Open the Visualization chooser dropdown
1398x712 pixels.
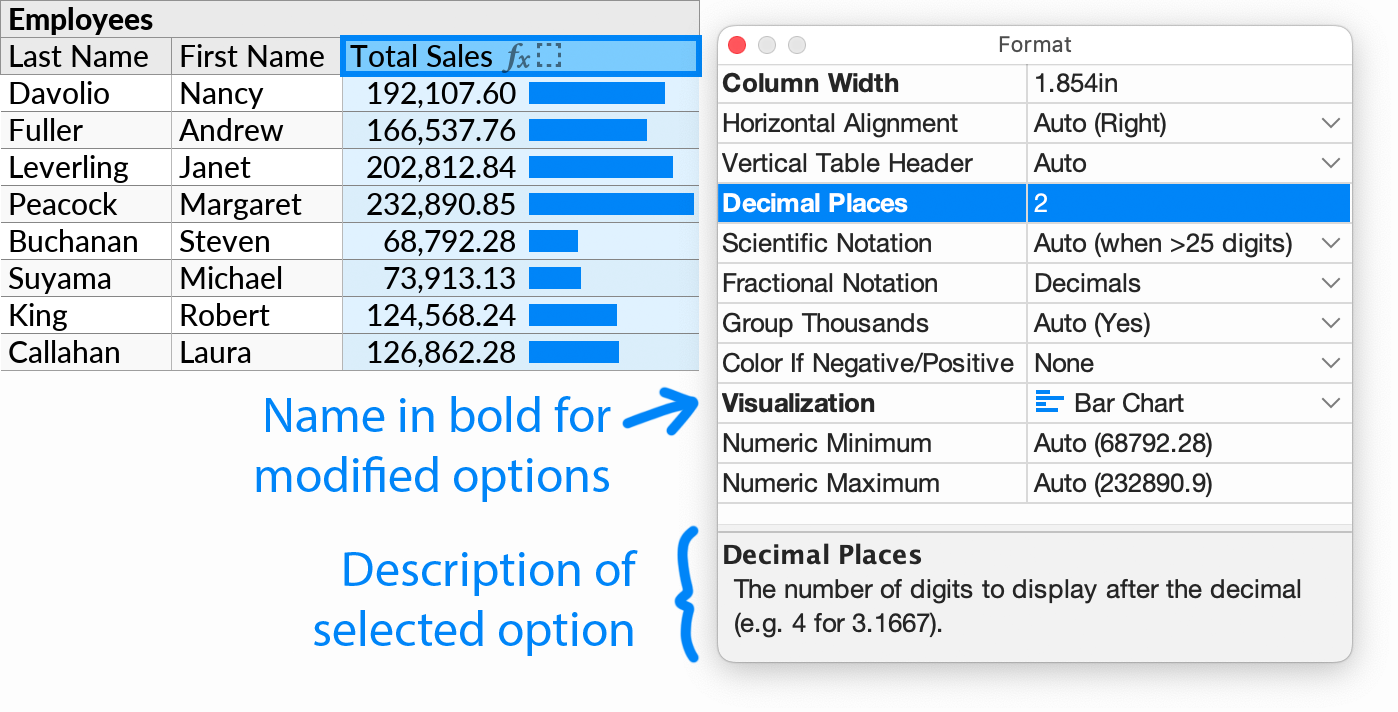1330,403
